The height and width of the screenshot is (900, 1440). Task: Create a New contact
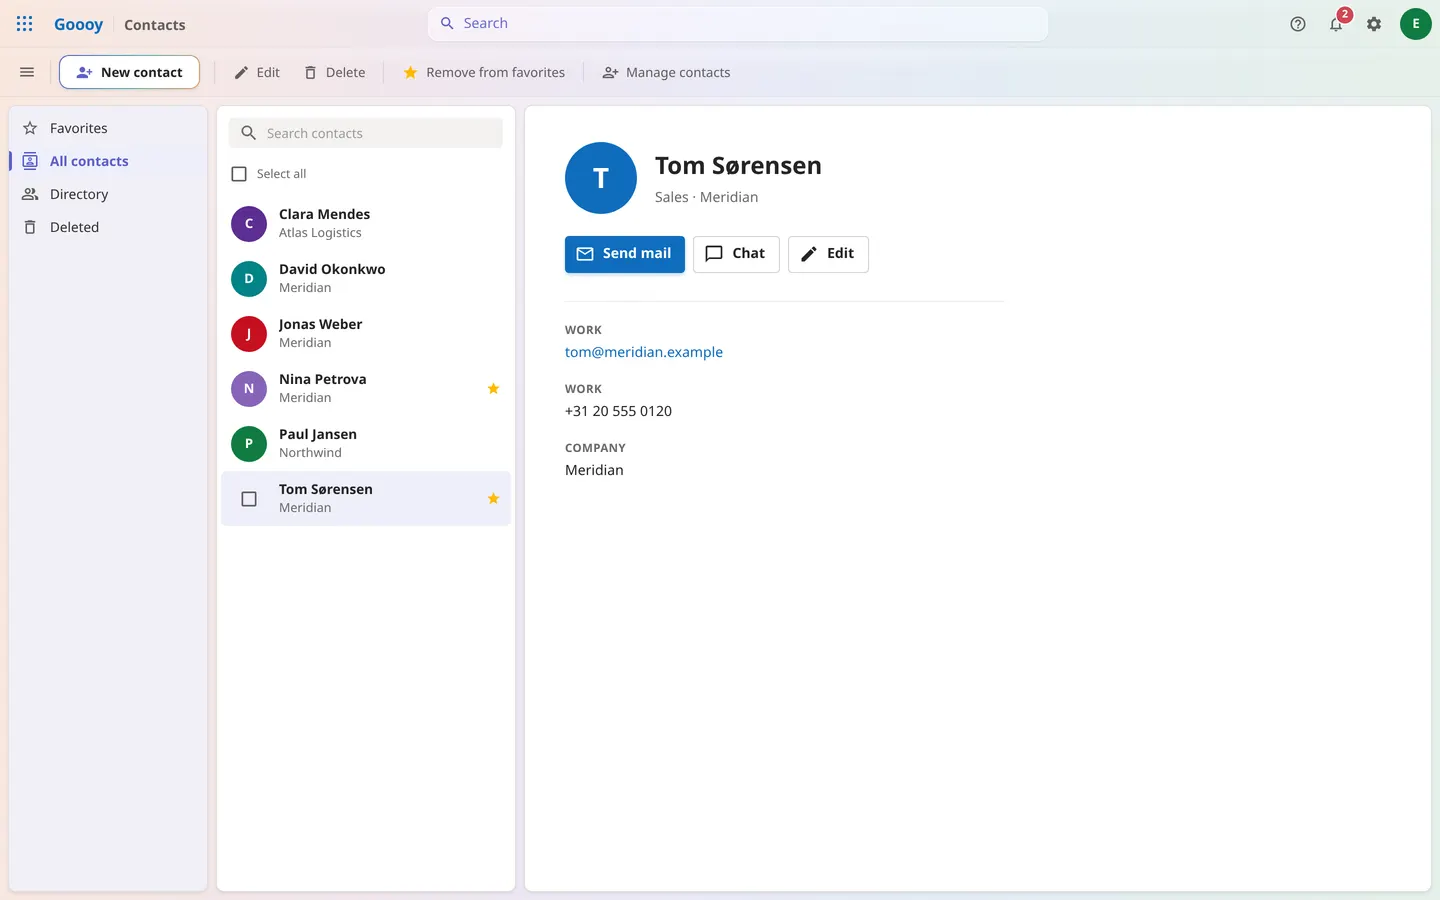coord(129,72)
